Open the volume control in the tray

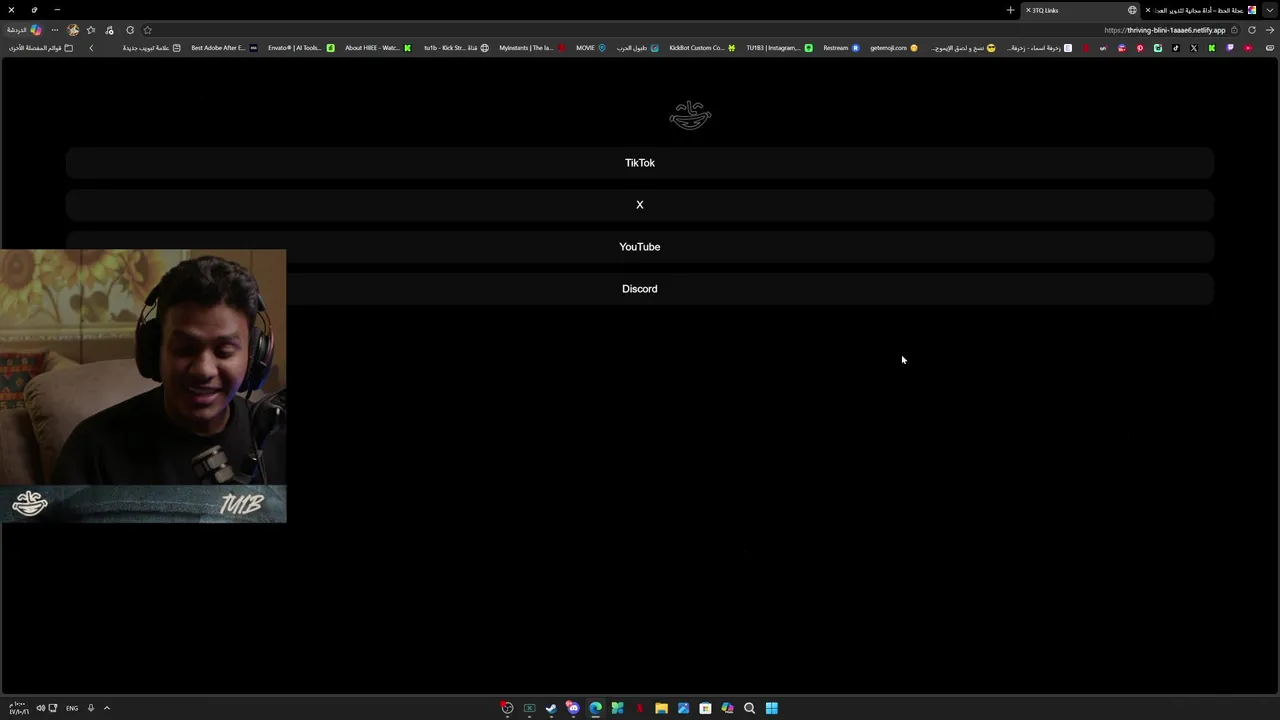tap(41, 708)
